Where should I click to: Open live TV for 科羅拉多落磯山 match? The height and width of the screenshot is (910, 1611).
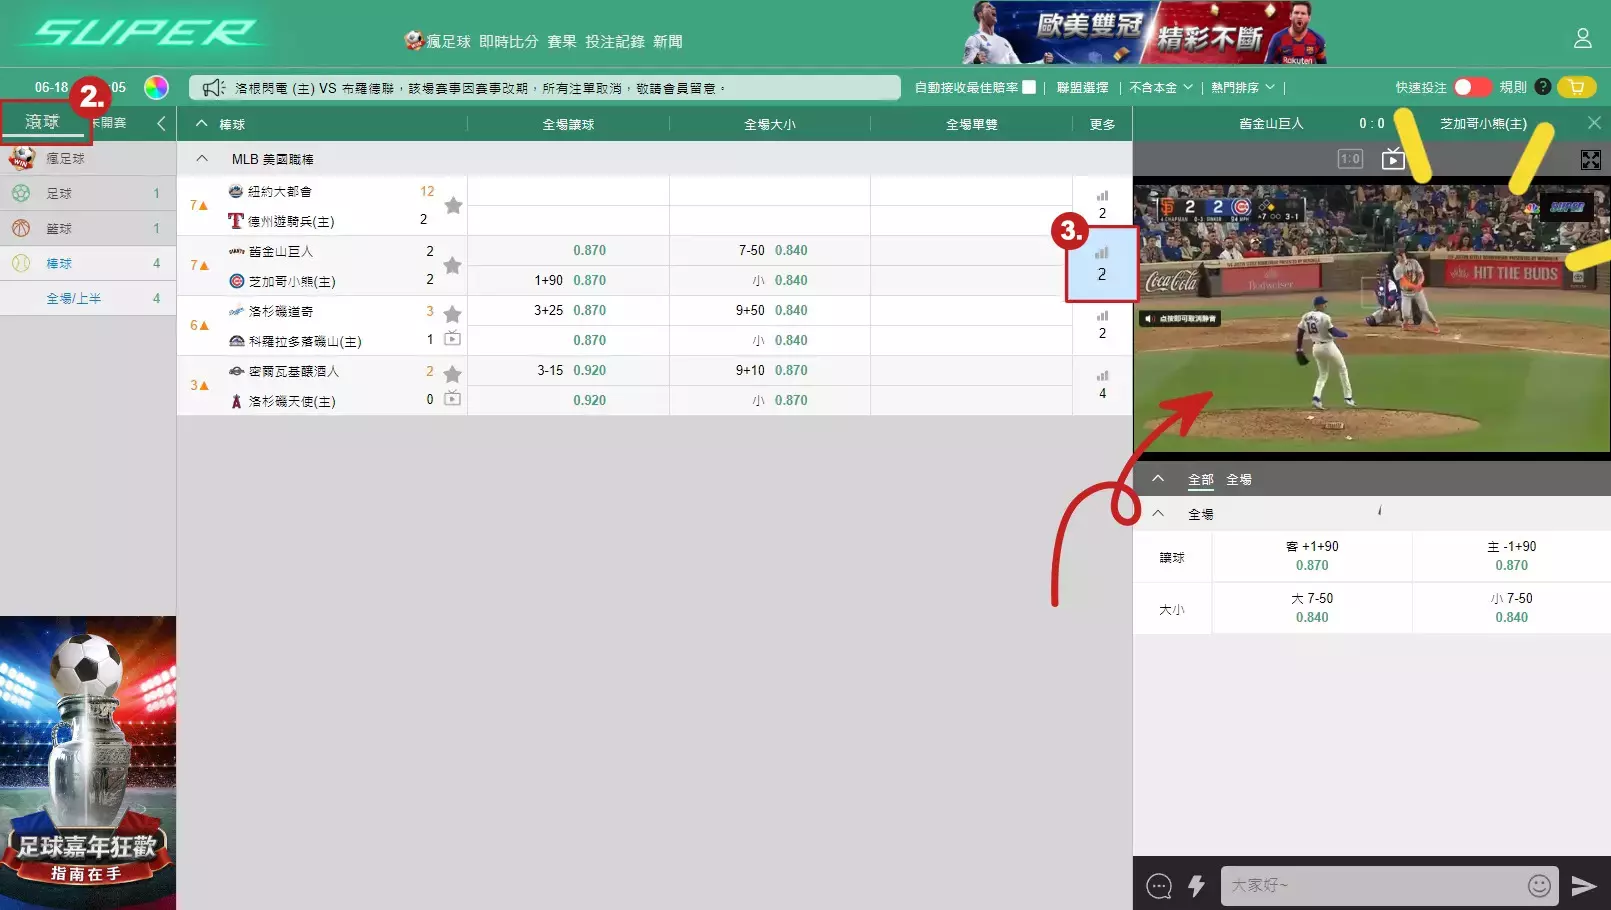pyautogui.click(x=452, y=338)
